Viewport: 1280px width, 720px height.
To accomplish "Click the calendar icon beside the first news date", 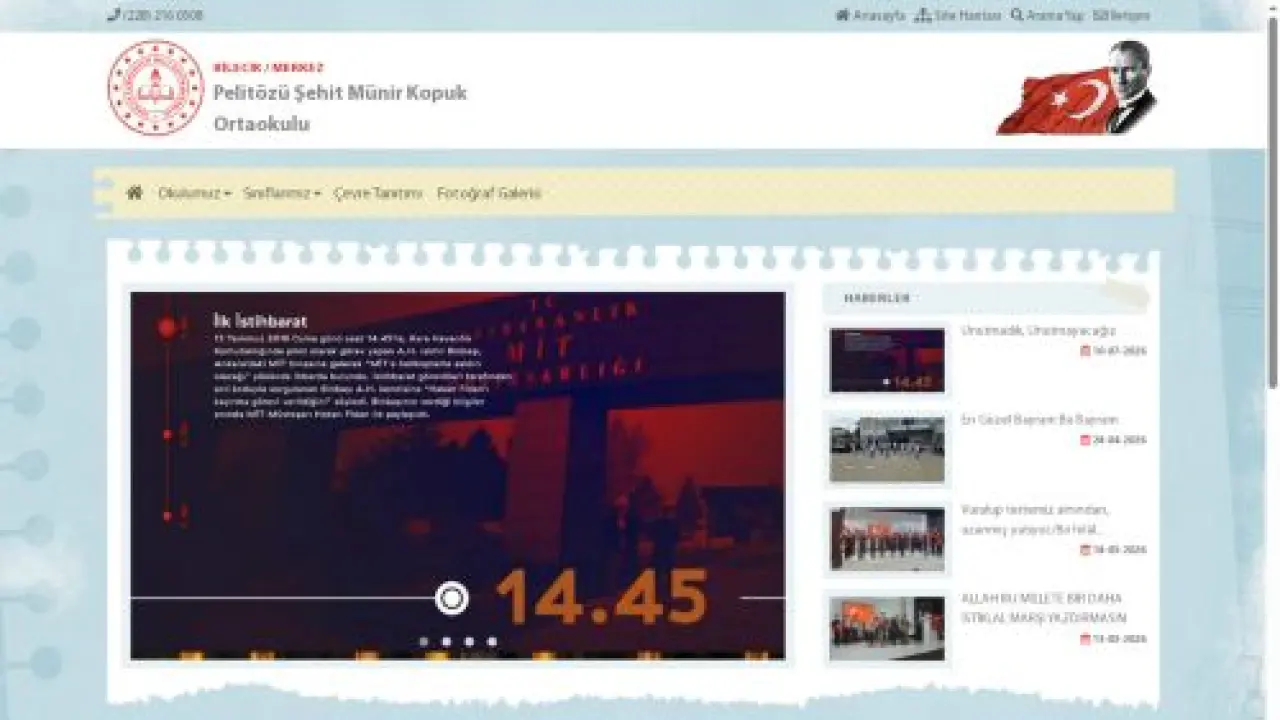I will coord(1086,351).
